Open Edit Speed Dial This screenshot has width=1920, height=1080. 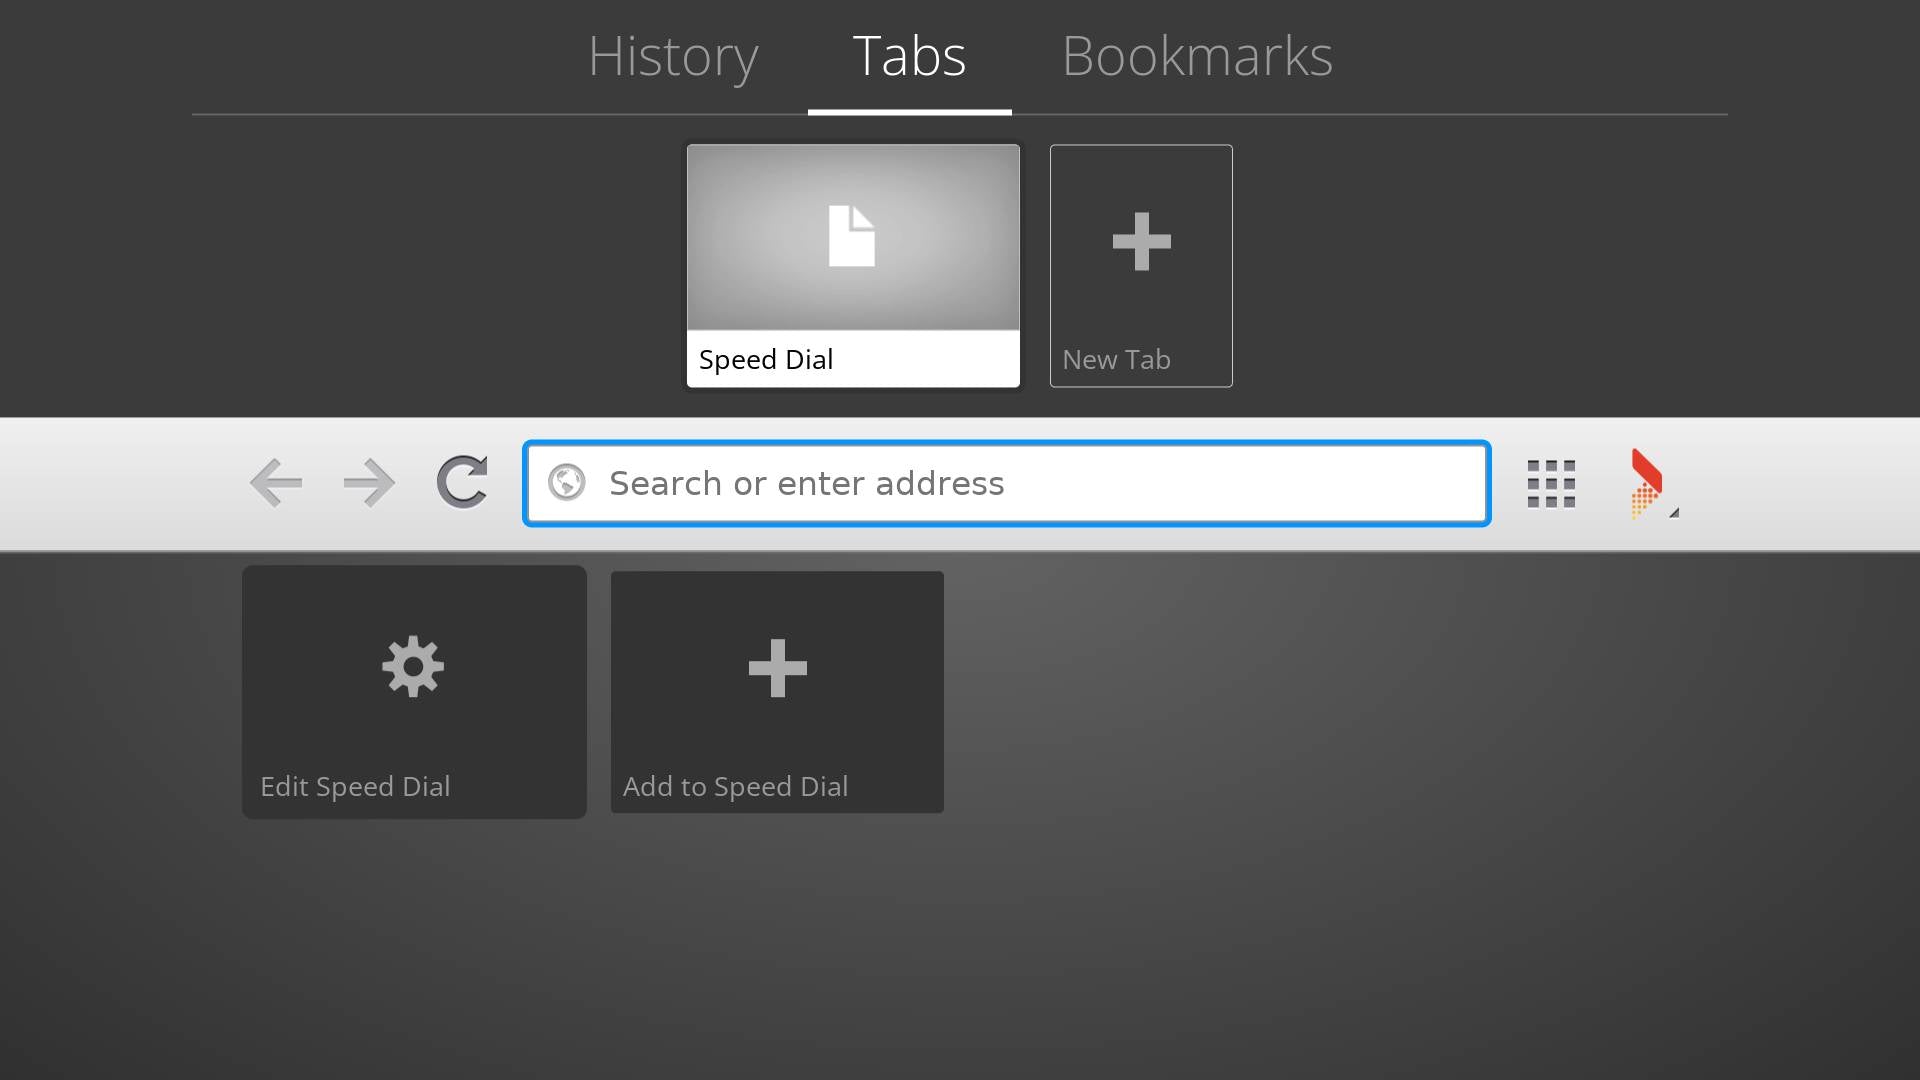coord(413,692)
